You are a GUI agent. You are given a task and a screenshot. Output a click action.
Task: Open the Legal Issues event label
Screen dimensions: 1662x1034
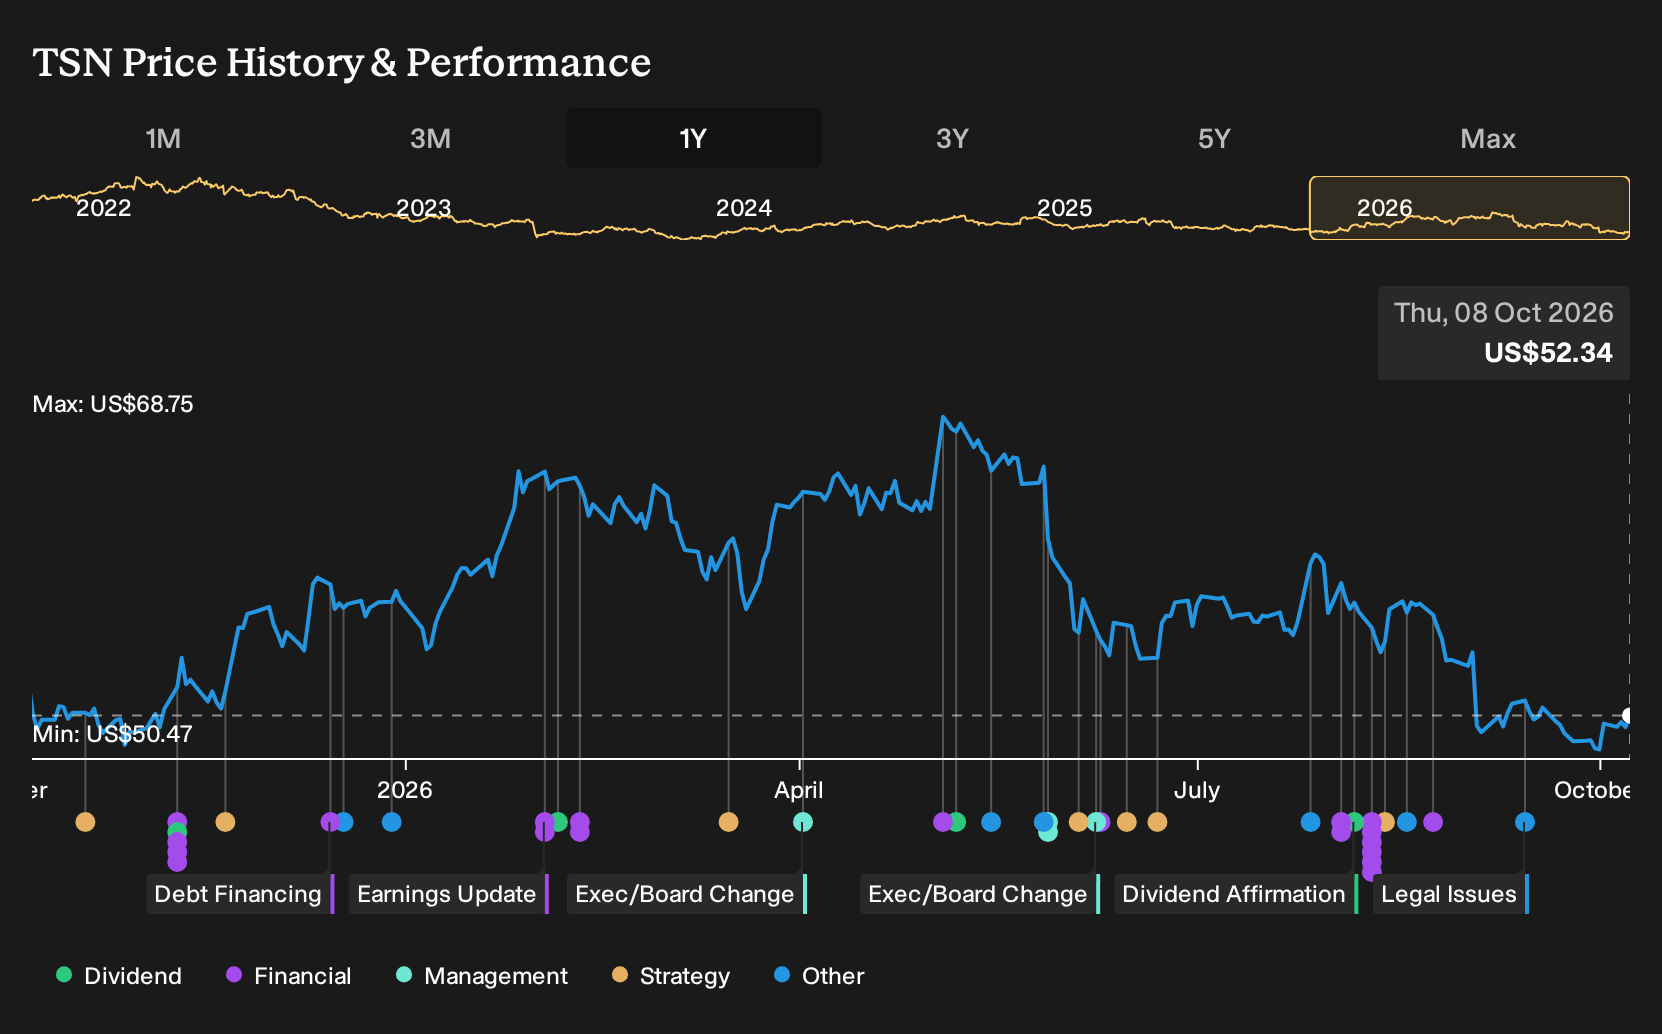1450,894
